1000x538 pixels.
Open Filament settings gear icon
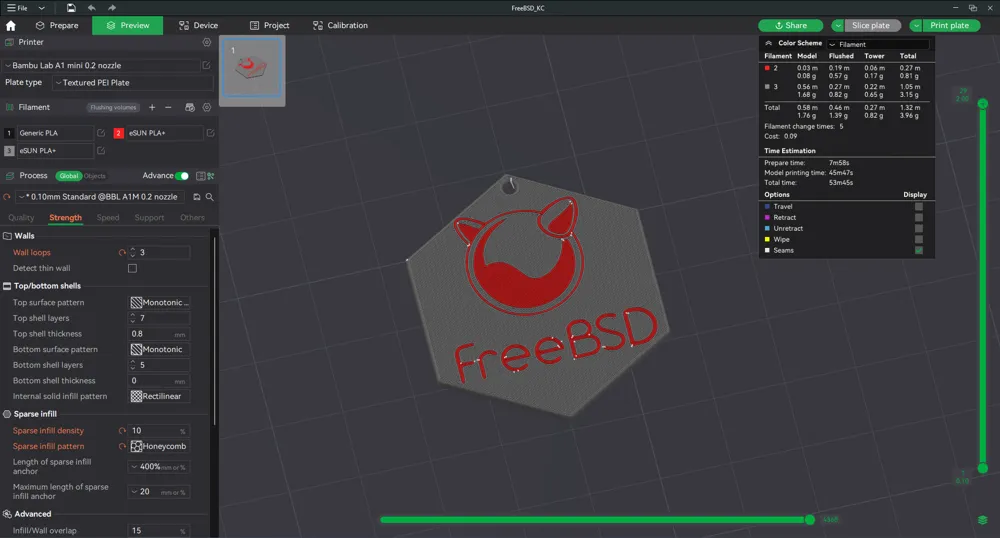coord(207,107)
